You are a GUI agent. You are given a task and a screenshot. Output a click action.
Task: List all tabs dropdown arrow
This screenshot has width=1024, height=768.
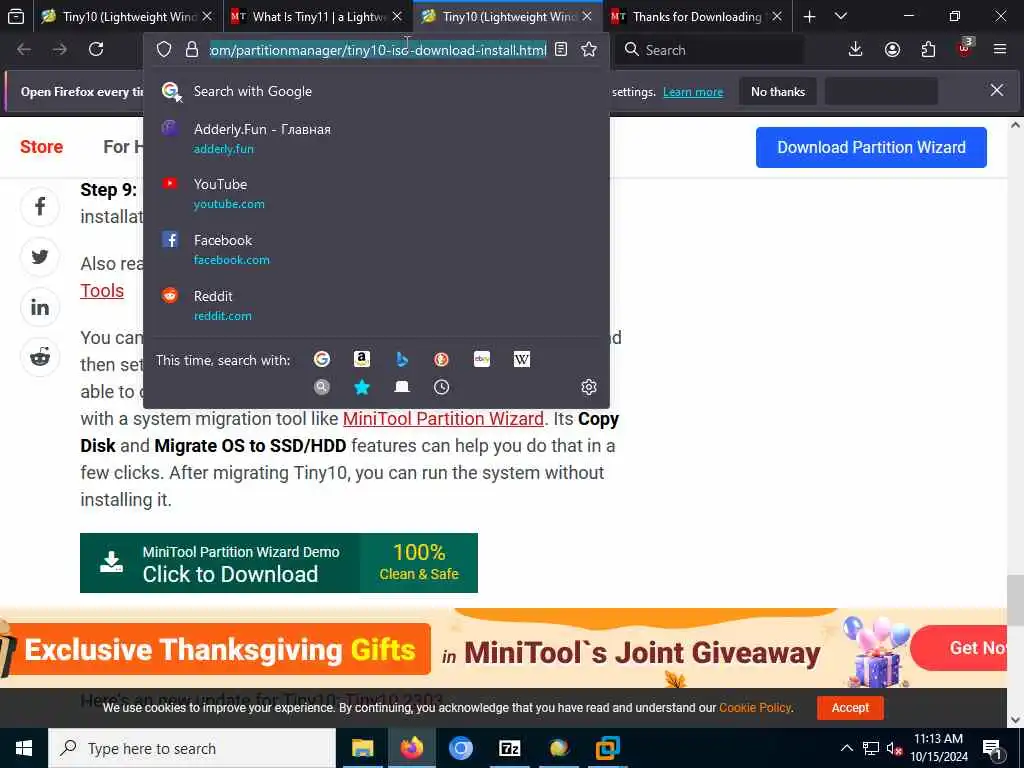tap(841, 16)
